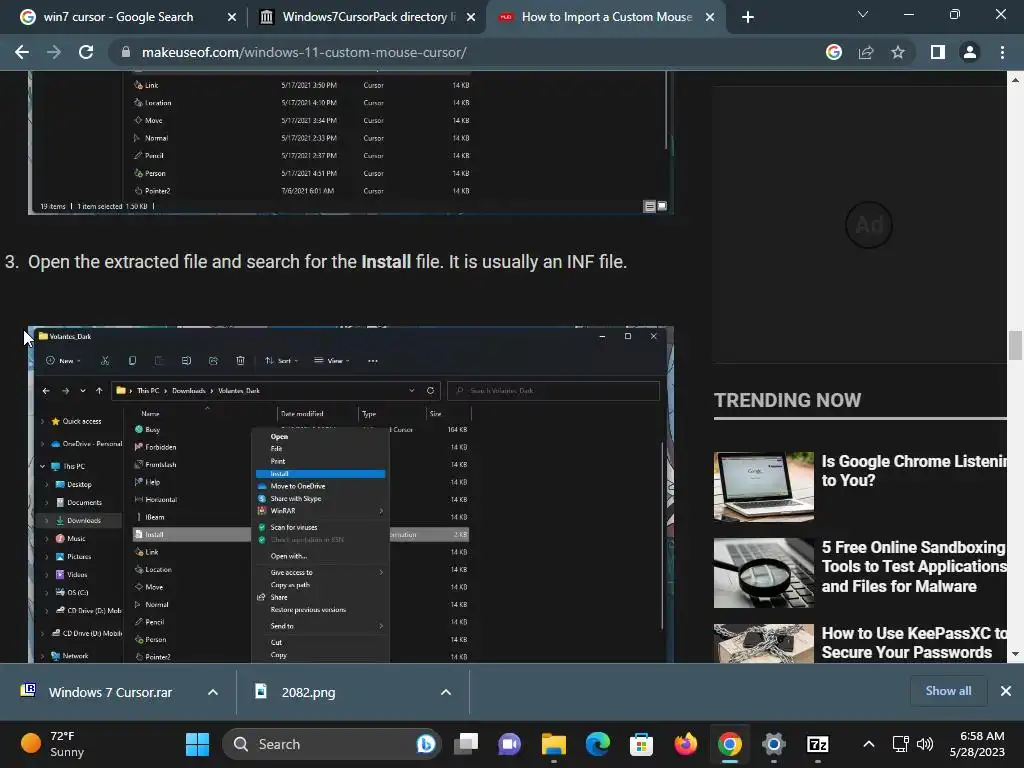Reload the makeuseof page
Viewport: 1024px width, 768px height.
coord(86,52)
